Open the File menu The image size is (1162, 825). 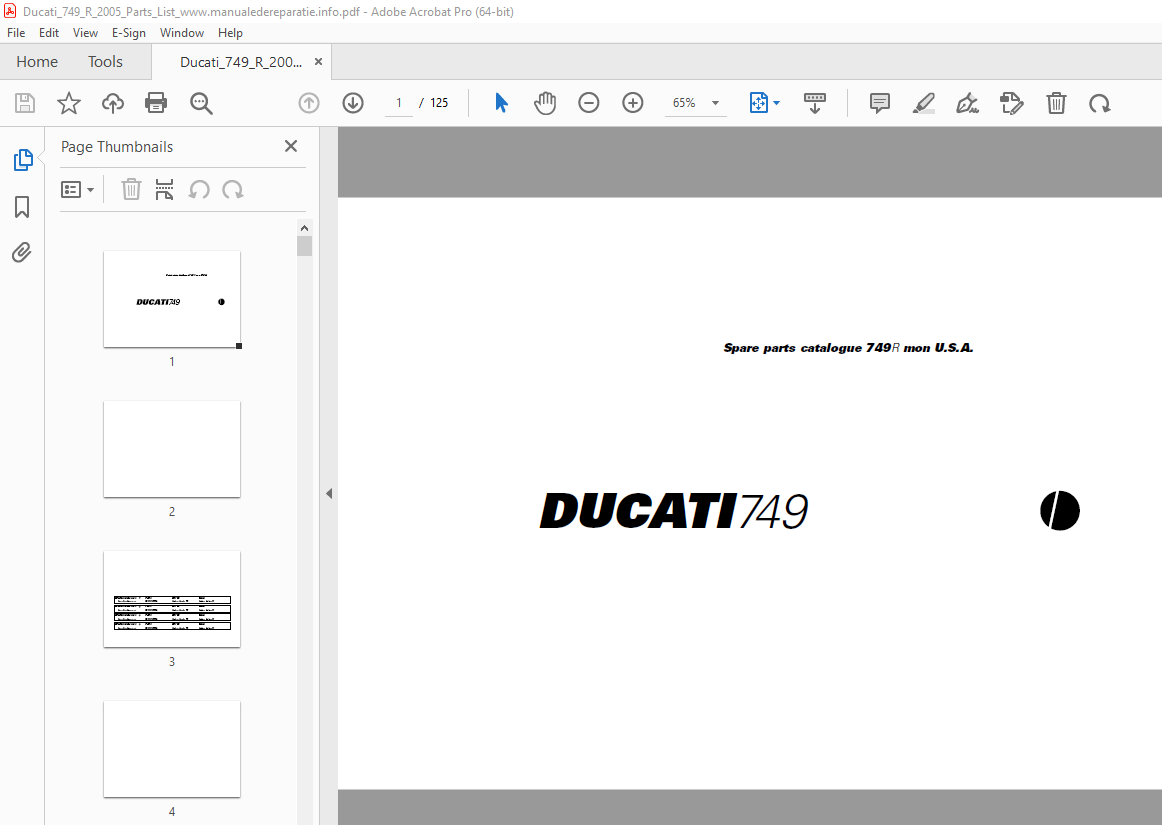click(x=16, y=33)
